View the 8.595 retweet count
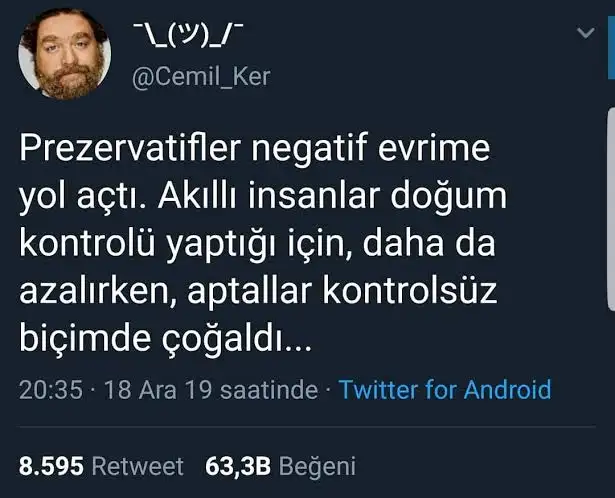Image resolution: width=615 pixels, height=498 pixels. (51, 466)
